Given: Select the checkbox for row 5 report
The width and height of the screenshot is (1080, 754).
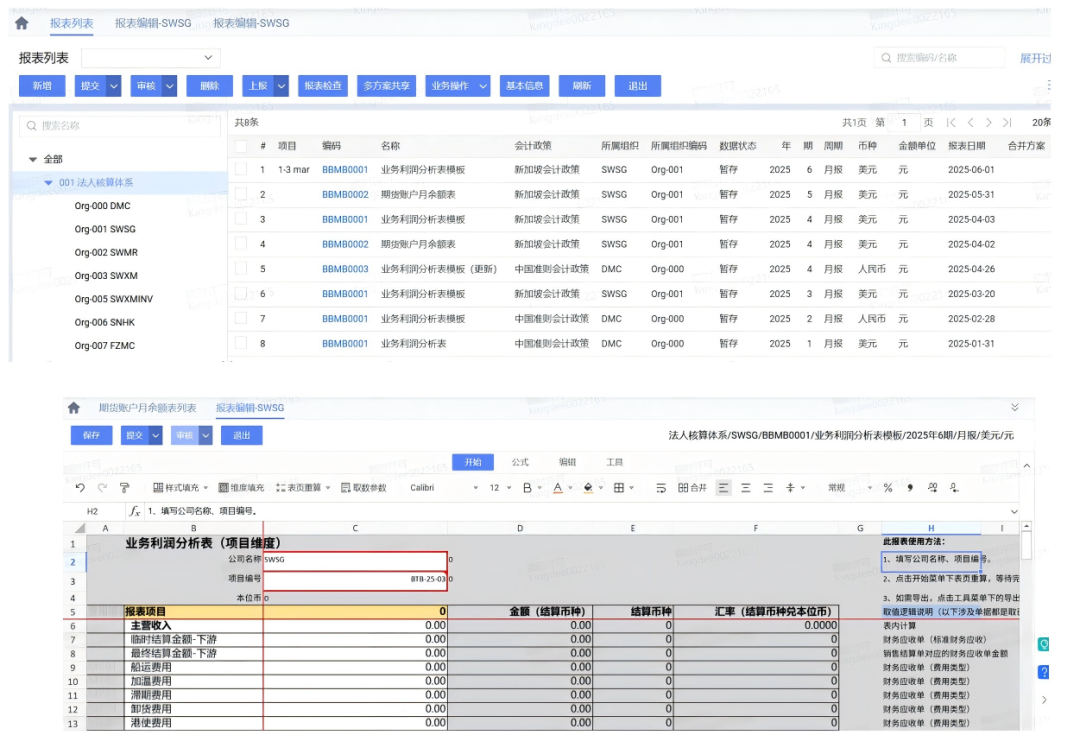Looking at the screenshot, I should tap(241, 269).
